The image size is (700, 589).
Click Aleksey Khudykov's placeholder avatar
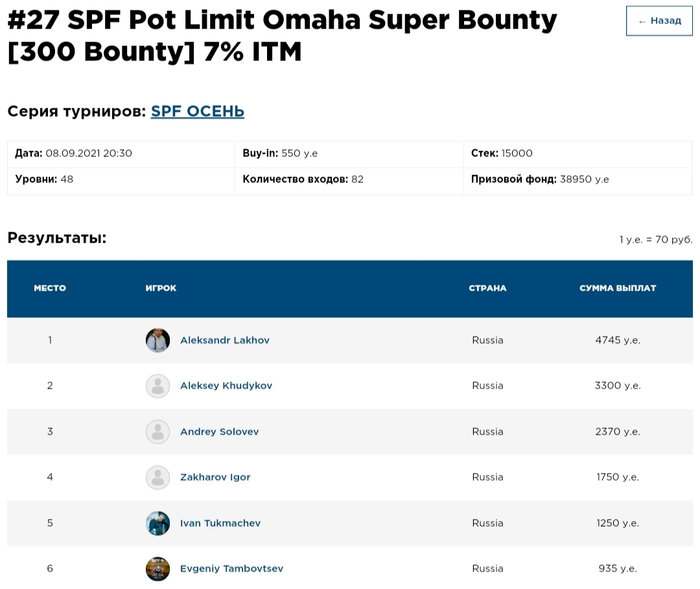(x=158, y=386)
